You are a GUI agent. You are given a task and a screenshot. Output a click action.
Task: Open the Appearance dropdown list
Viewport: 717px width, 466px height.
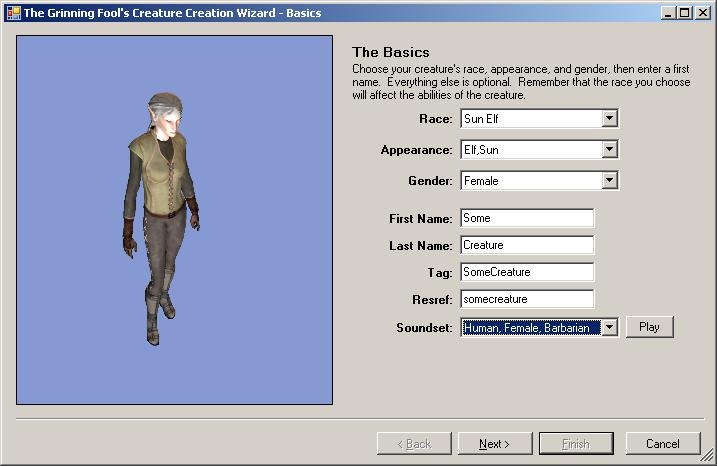609,150
